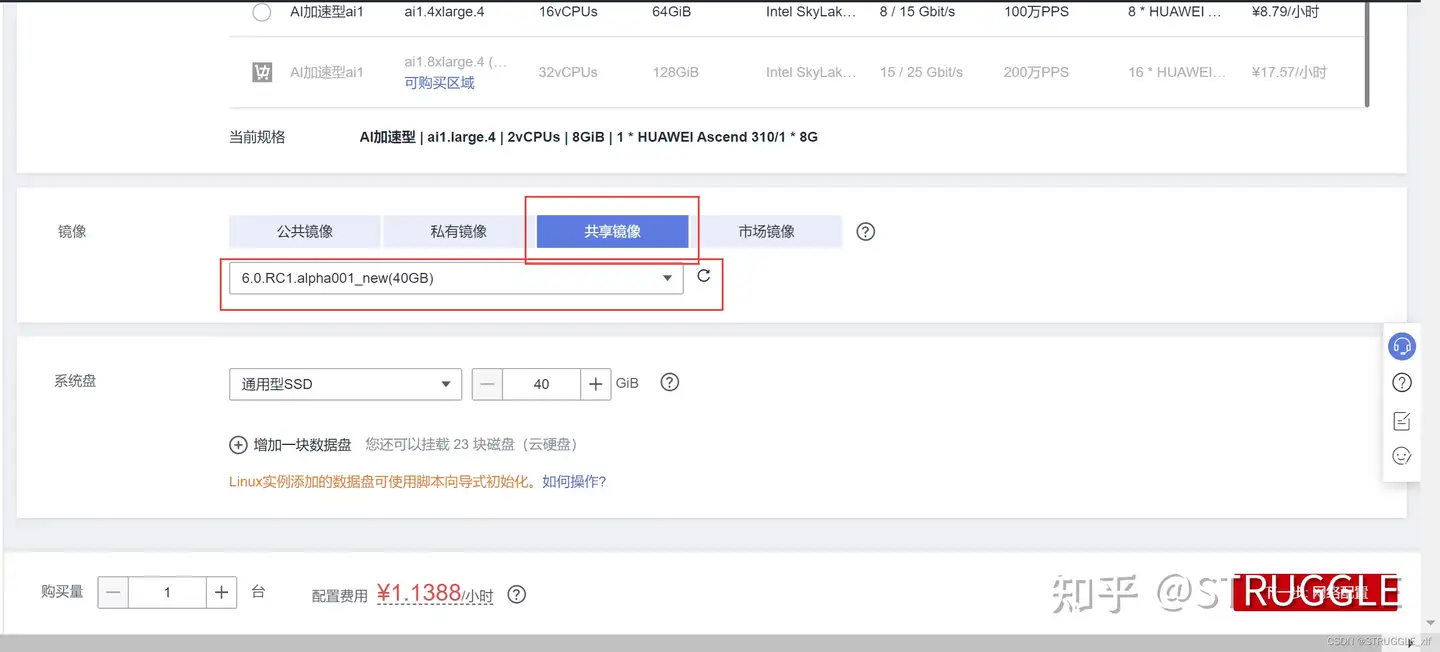Switch to 市场镜像 tab

pyautogui.click(x=767, y=231)
